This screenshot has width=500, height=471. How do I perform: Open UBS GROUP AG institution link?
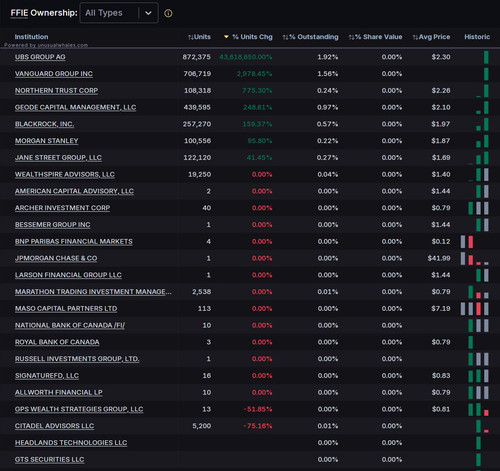40,57
